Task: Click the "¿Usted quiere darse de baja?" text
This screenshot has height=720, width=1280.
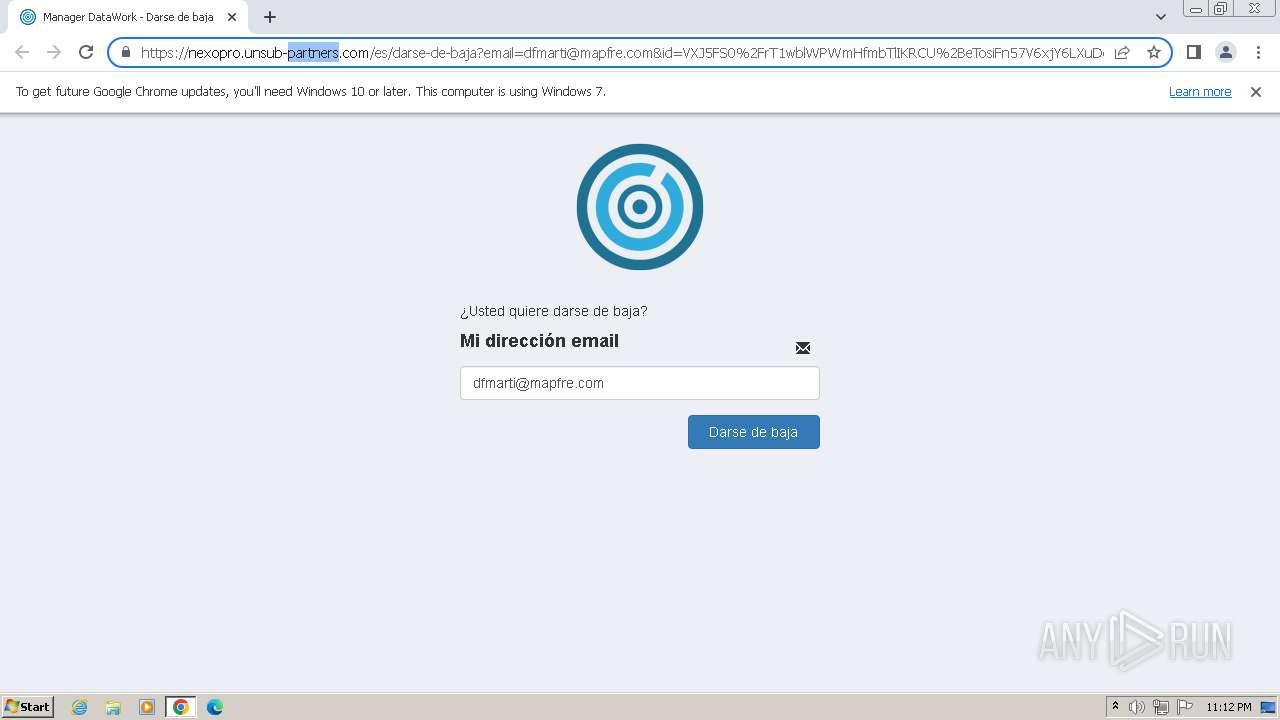Action: point(554,311)
